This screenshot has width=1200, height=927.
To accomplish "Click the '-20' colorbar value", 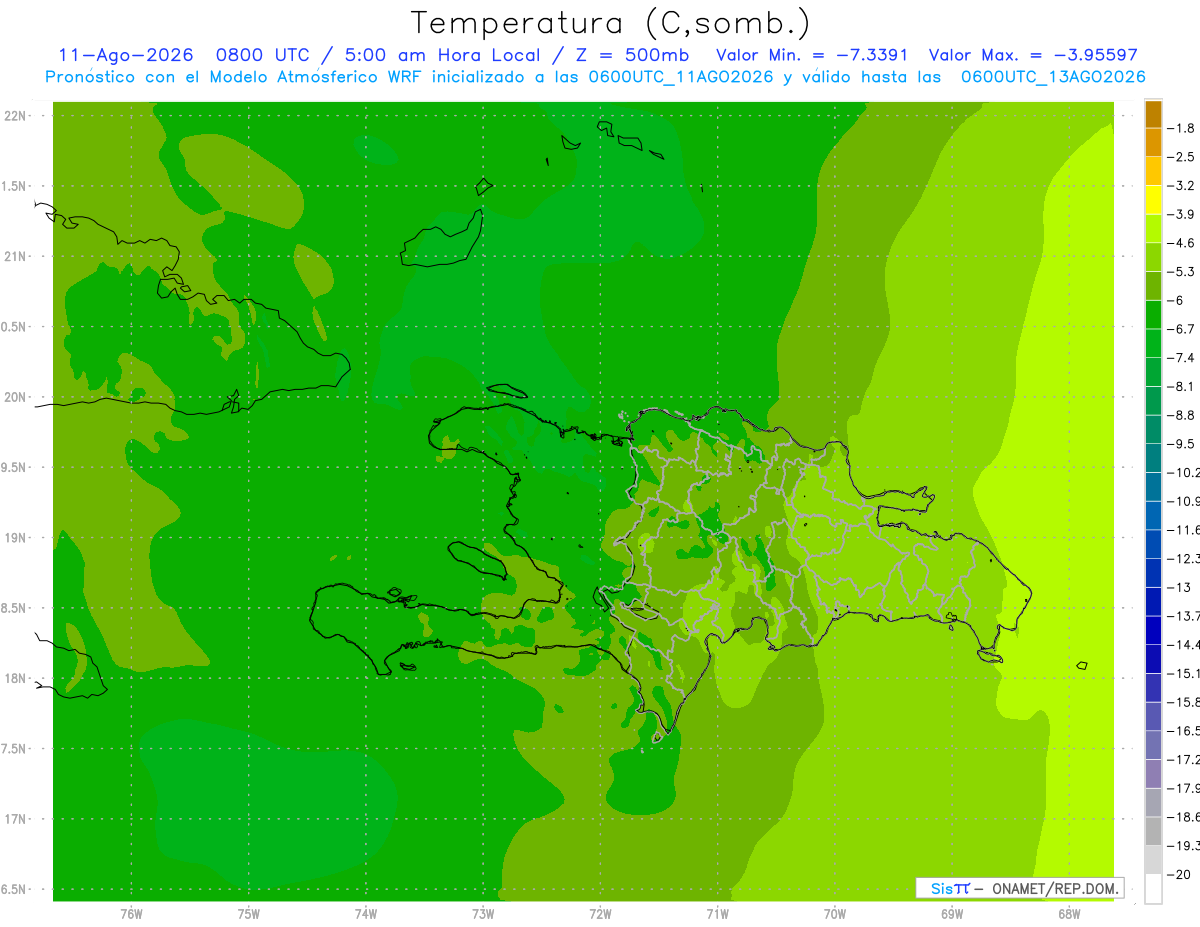I will (1179, 875).
